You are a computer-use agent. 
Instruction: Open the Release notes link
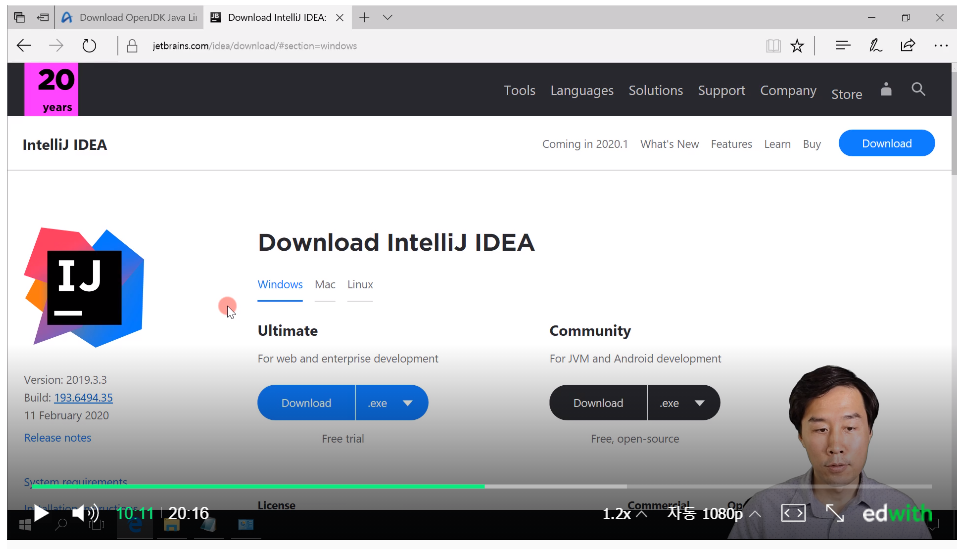coord(58,438)
